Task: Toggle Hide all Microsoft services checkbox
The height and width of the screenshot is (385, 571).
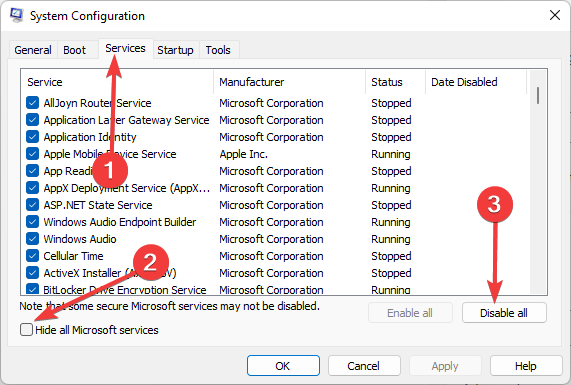Action: coord(27,330)
